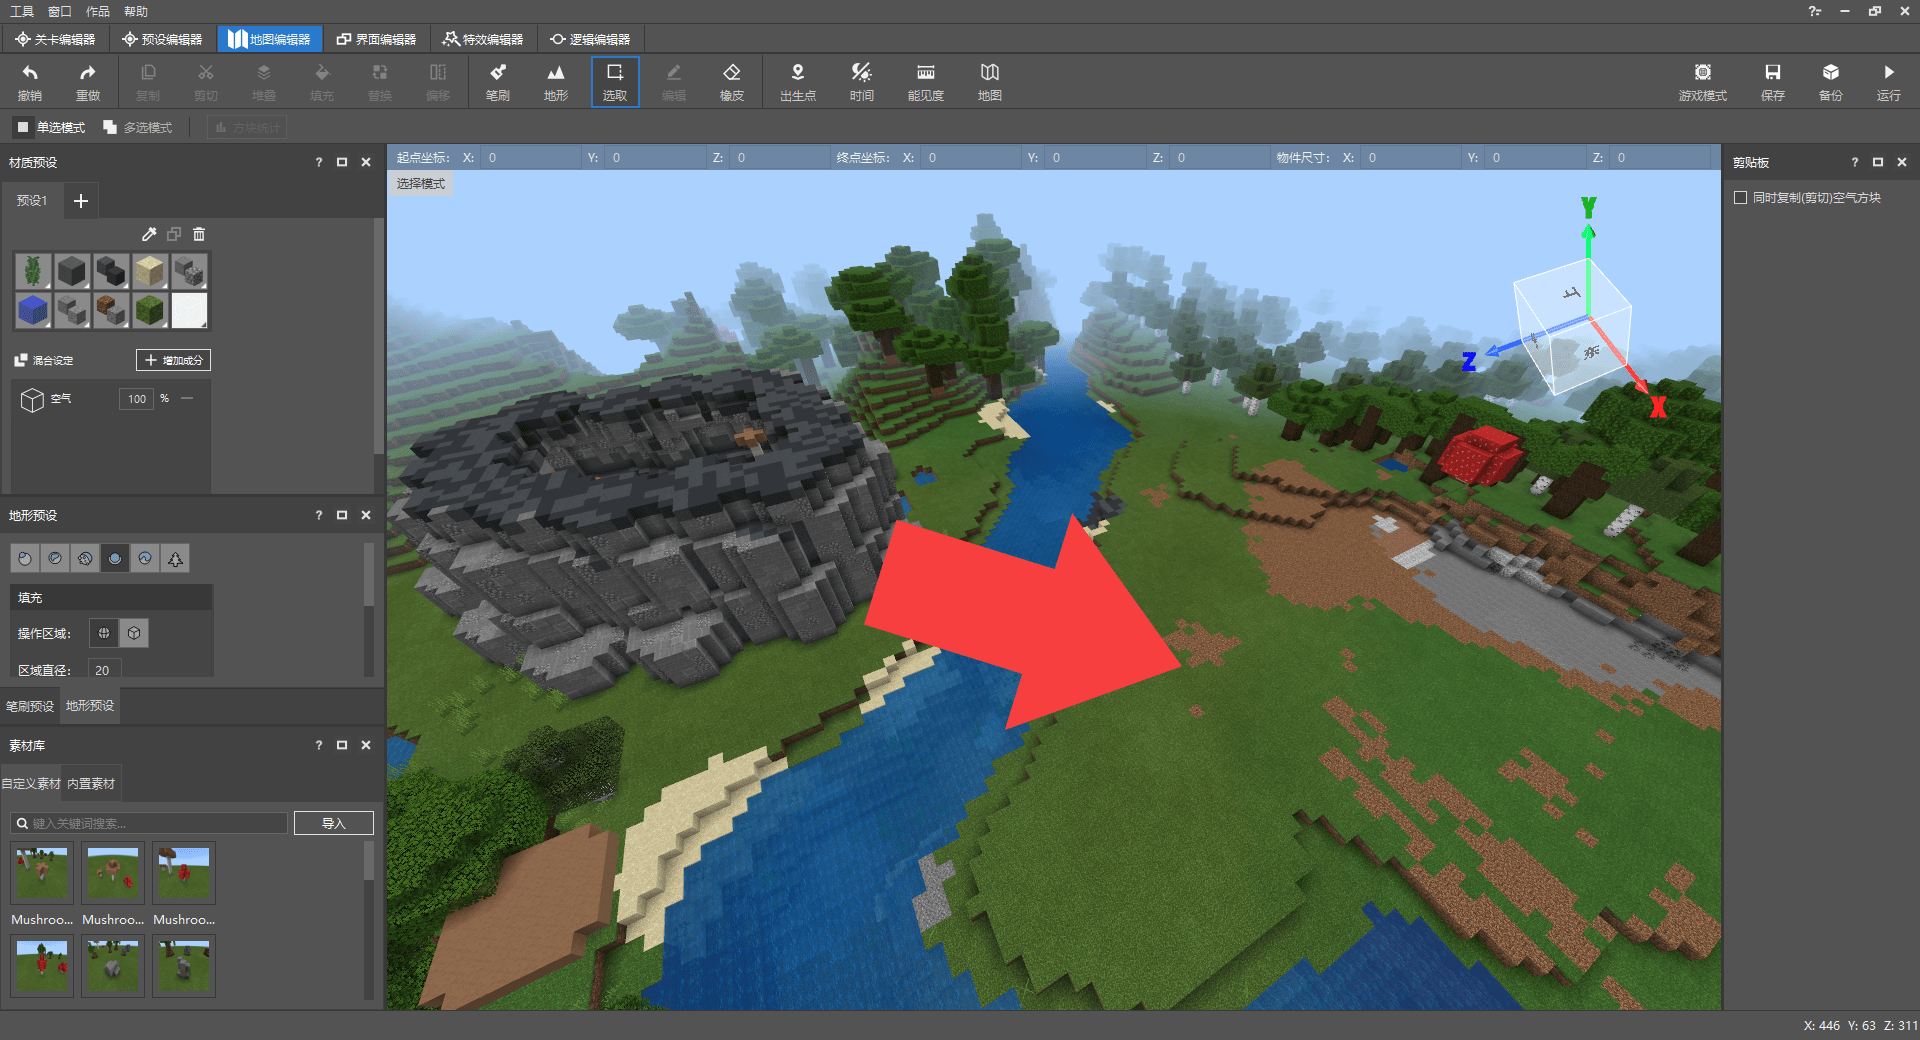Image resolution: width=1920 pixels, height=1040 pixels.
Task: Pick the green grass block swatch
Action: pos(150,310)
